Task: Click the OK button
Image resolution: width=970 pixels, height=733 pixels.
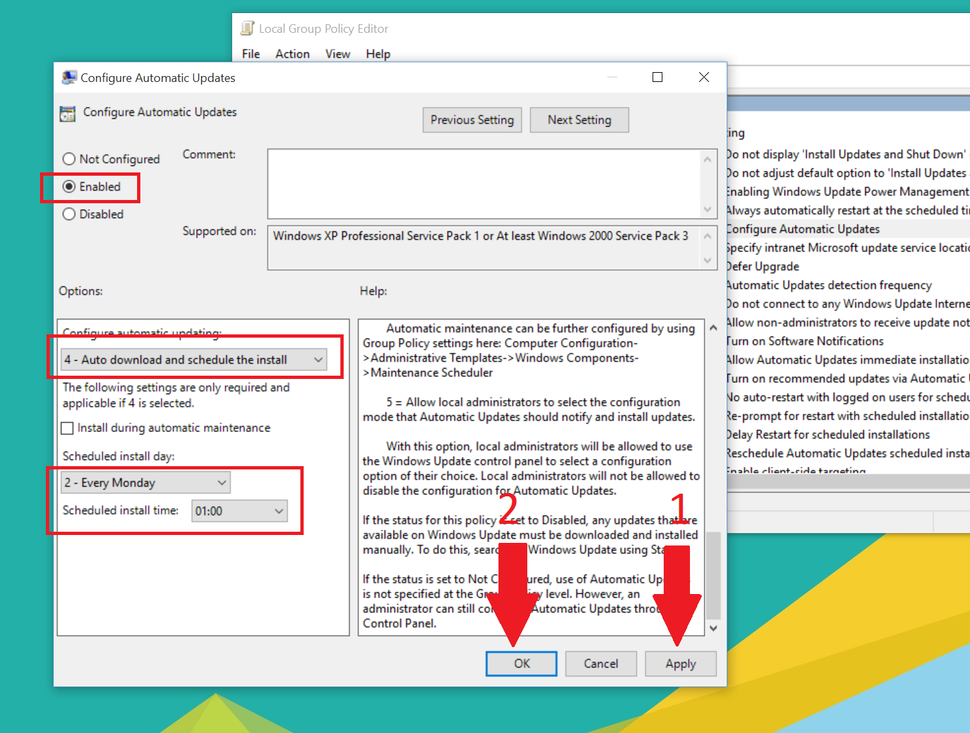Action: pyautogui.click(x=521, y=664)
